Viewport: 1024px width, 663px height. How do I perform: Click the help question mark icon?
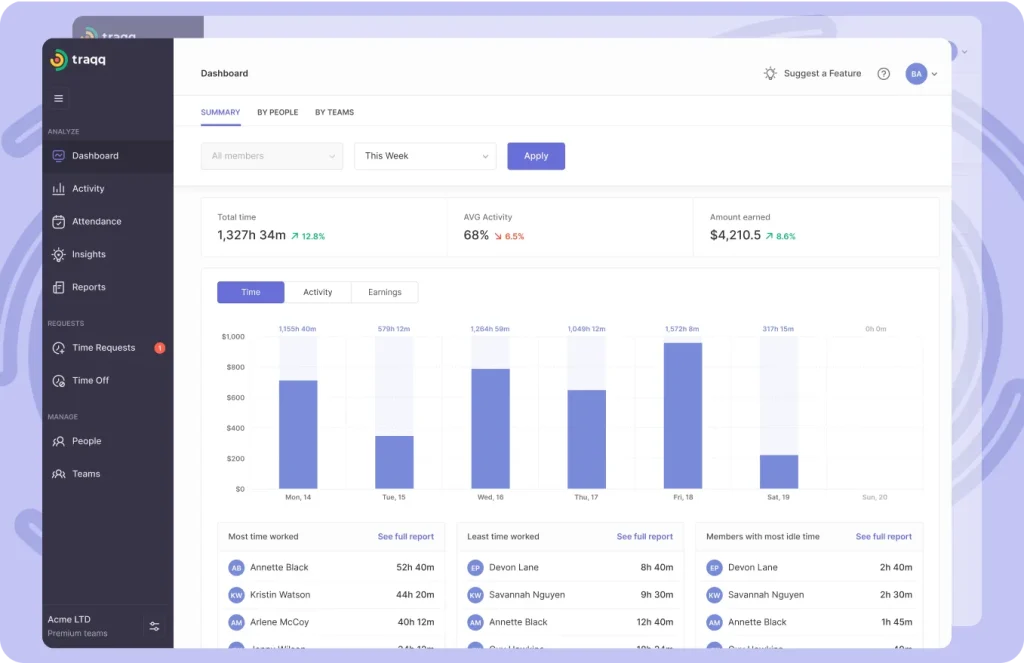[883, 74]
